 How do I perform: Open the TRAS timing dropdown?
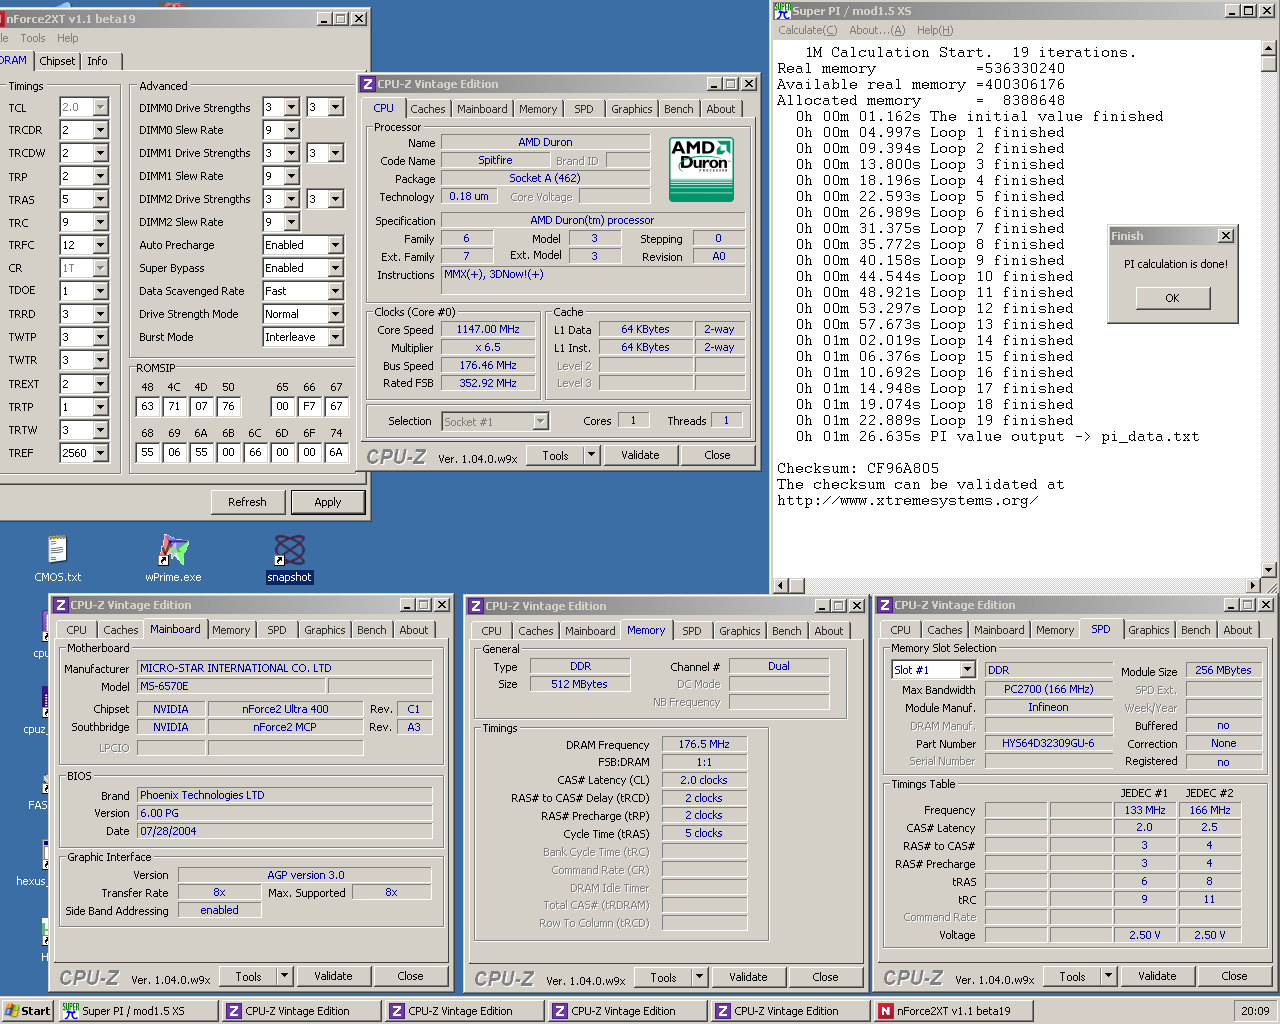click(100, 199)
